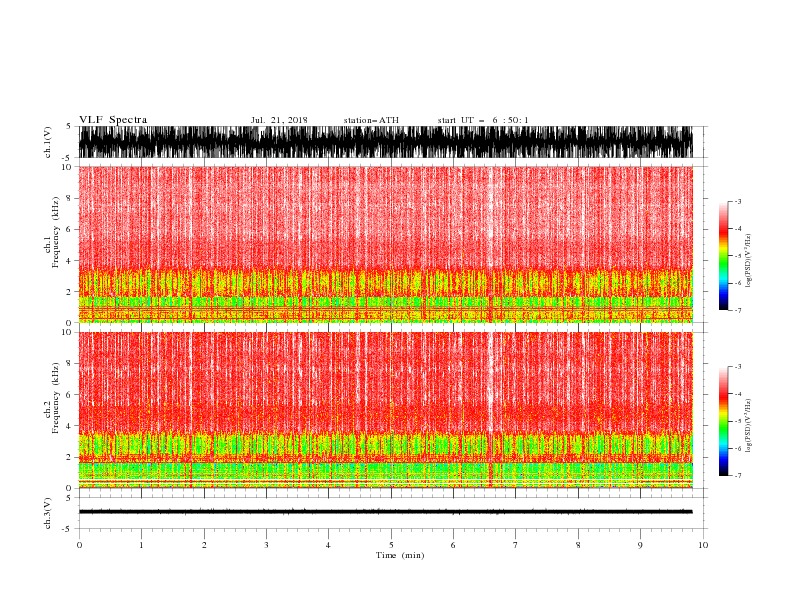Click the ch.3 waveform trace at bottom

click(x=385, y=512)
